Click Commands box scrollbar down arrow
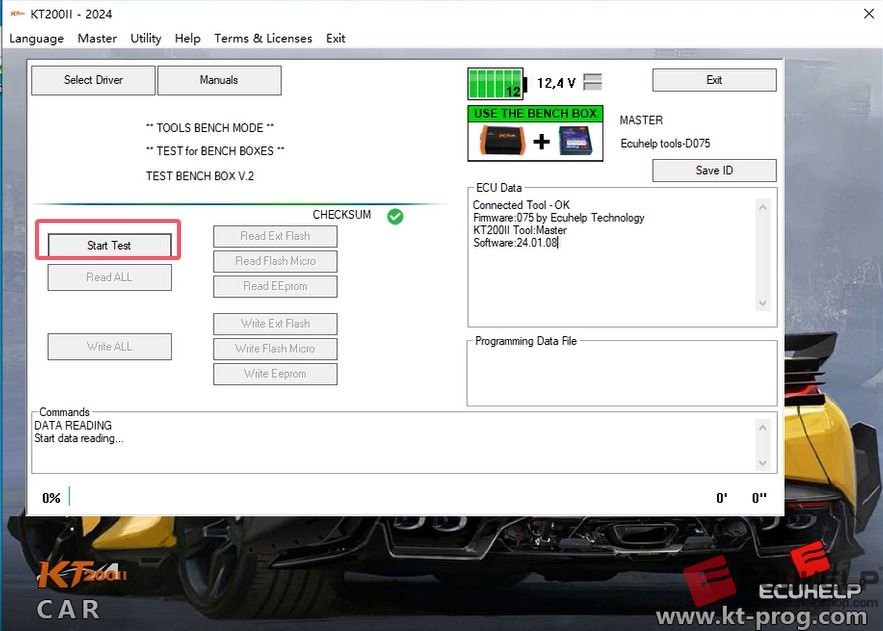 (x=762, y=463)
